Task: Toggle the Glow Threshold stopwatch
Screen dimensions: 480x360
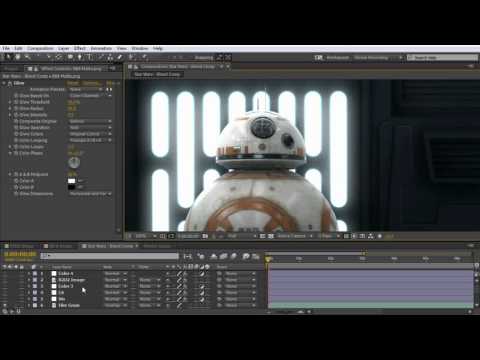Action: [x=16, y=102]
